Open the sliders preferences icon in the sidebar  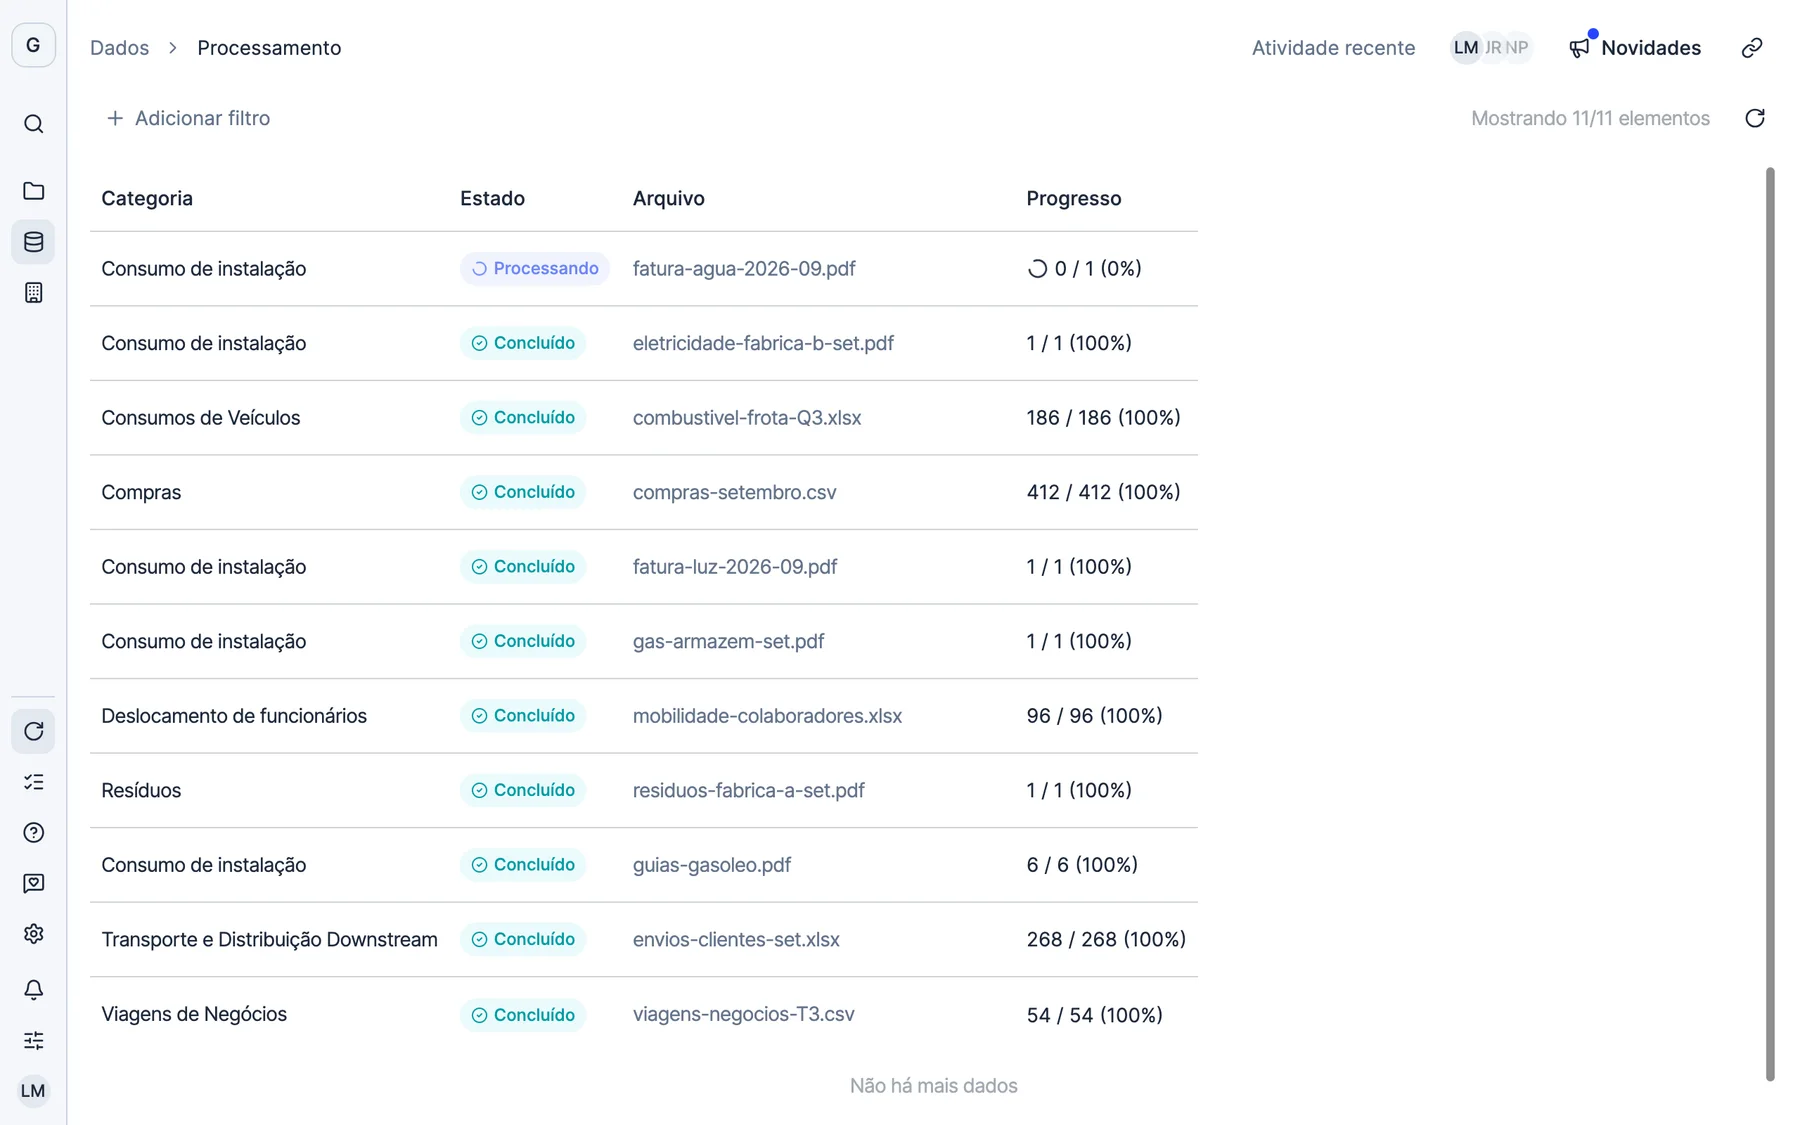click(33, 1040)
